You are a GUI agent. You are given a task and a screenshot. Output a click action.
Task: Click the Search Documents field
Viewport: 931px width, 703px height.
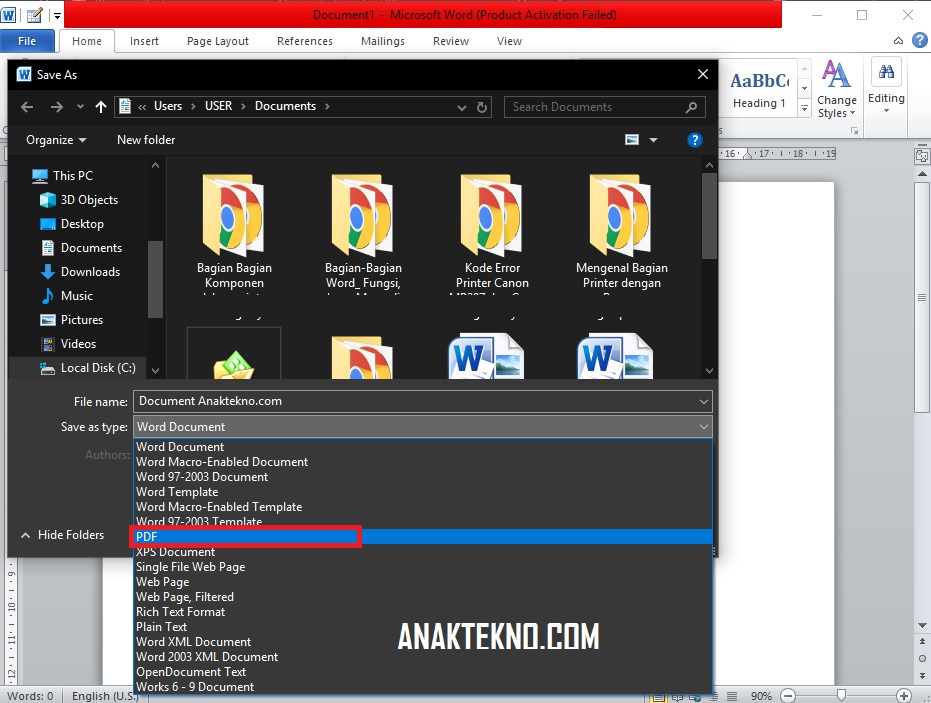point(604,107)
